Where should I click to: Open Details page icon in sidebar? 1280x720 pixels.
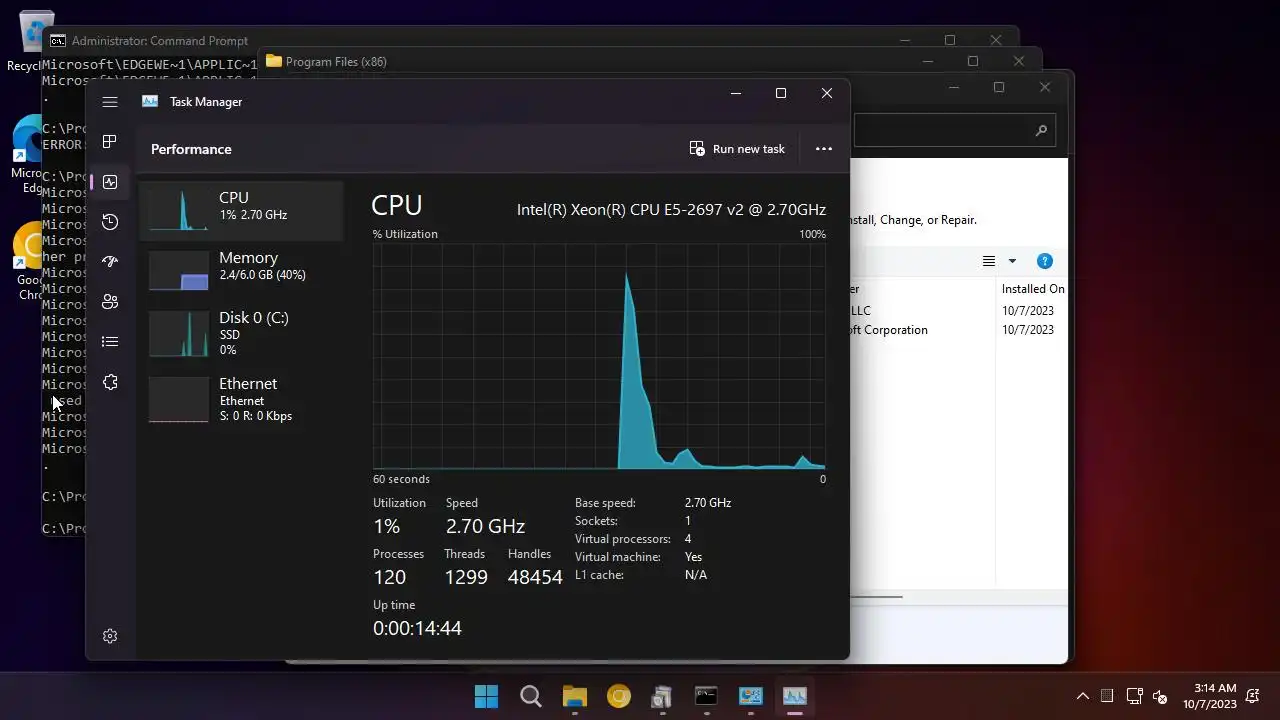click(x=110, y=342)
